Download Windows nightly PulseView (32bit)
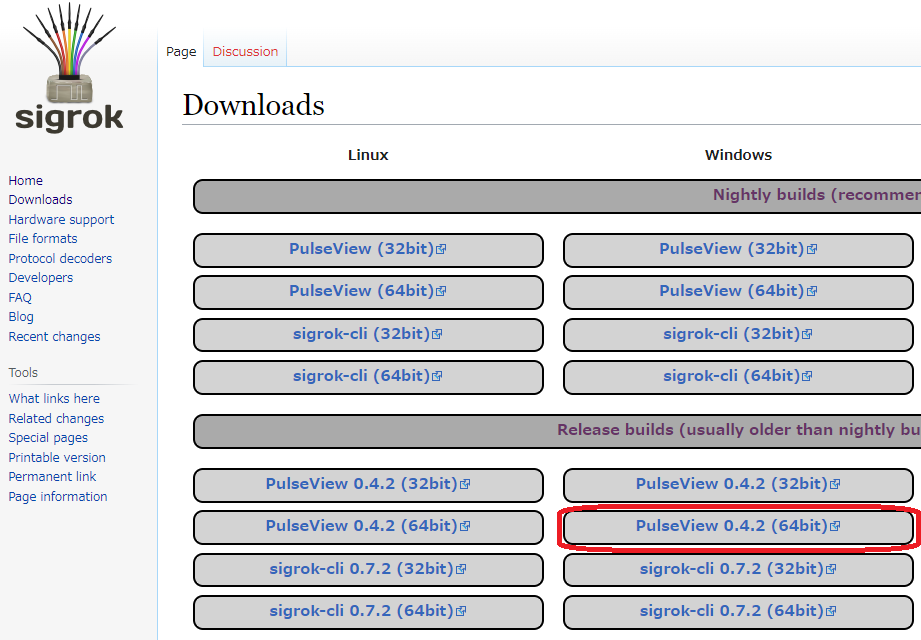This screenshot has width=921, height=640. click(x=738, y=249)
